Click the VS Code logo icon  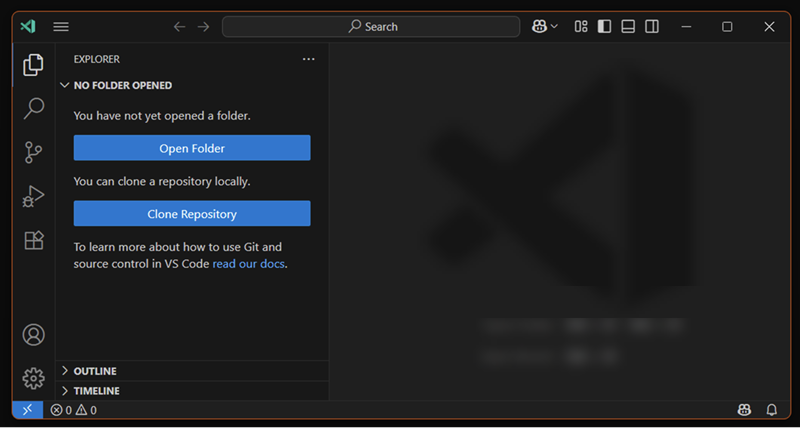click(x=28, y=27)
